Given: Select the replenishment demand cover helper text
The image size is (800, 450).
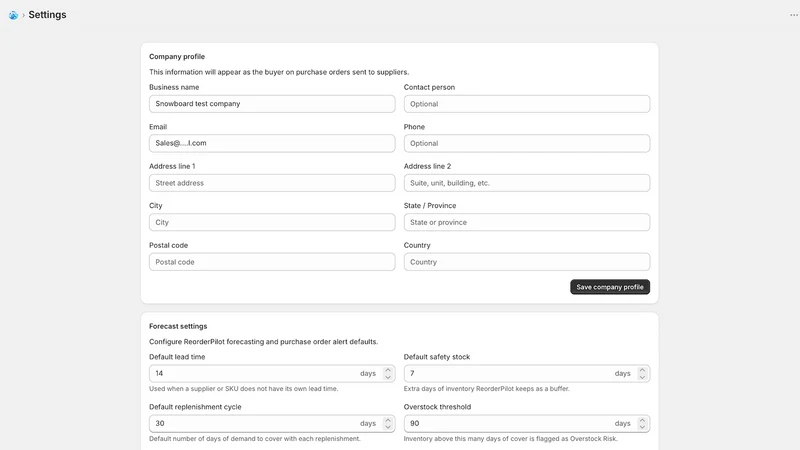Looking at the screenshot, I should (255, 439).
